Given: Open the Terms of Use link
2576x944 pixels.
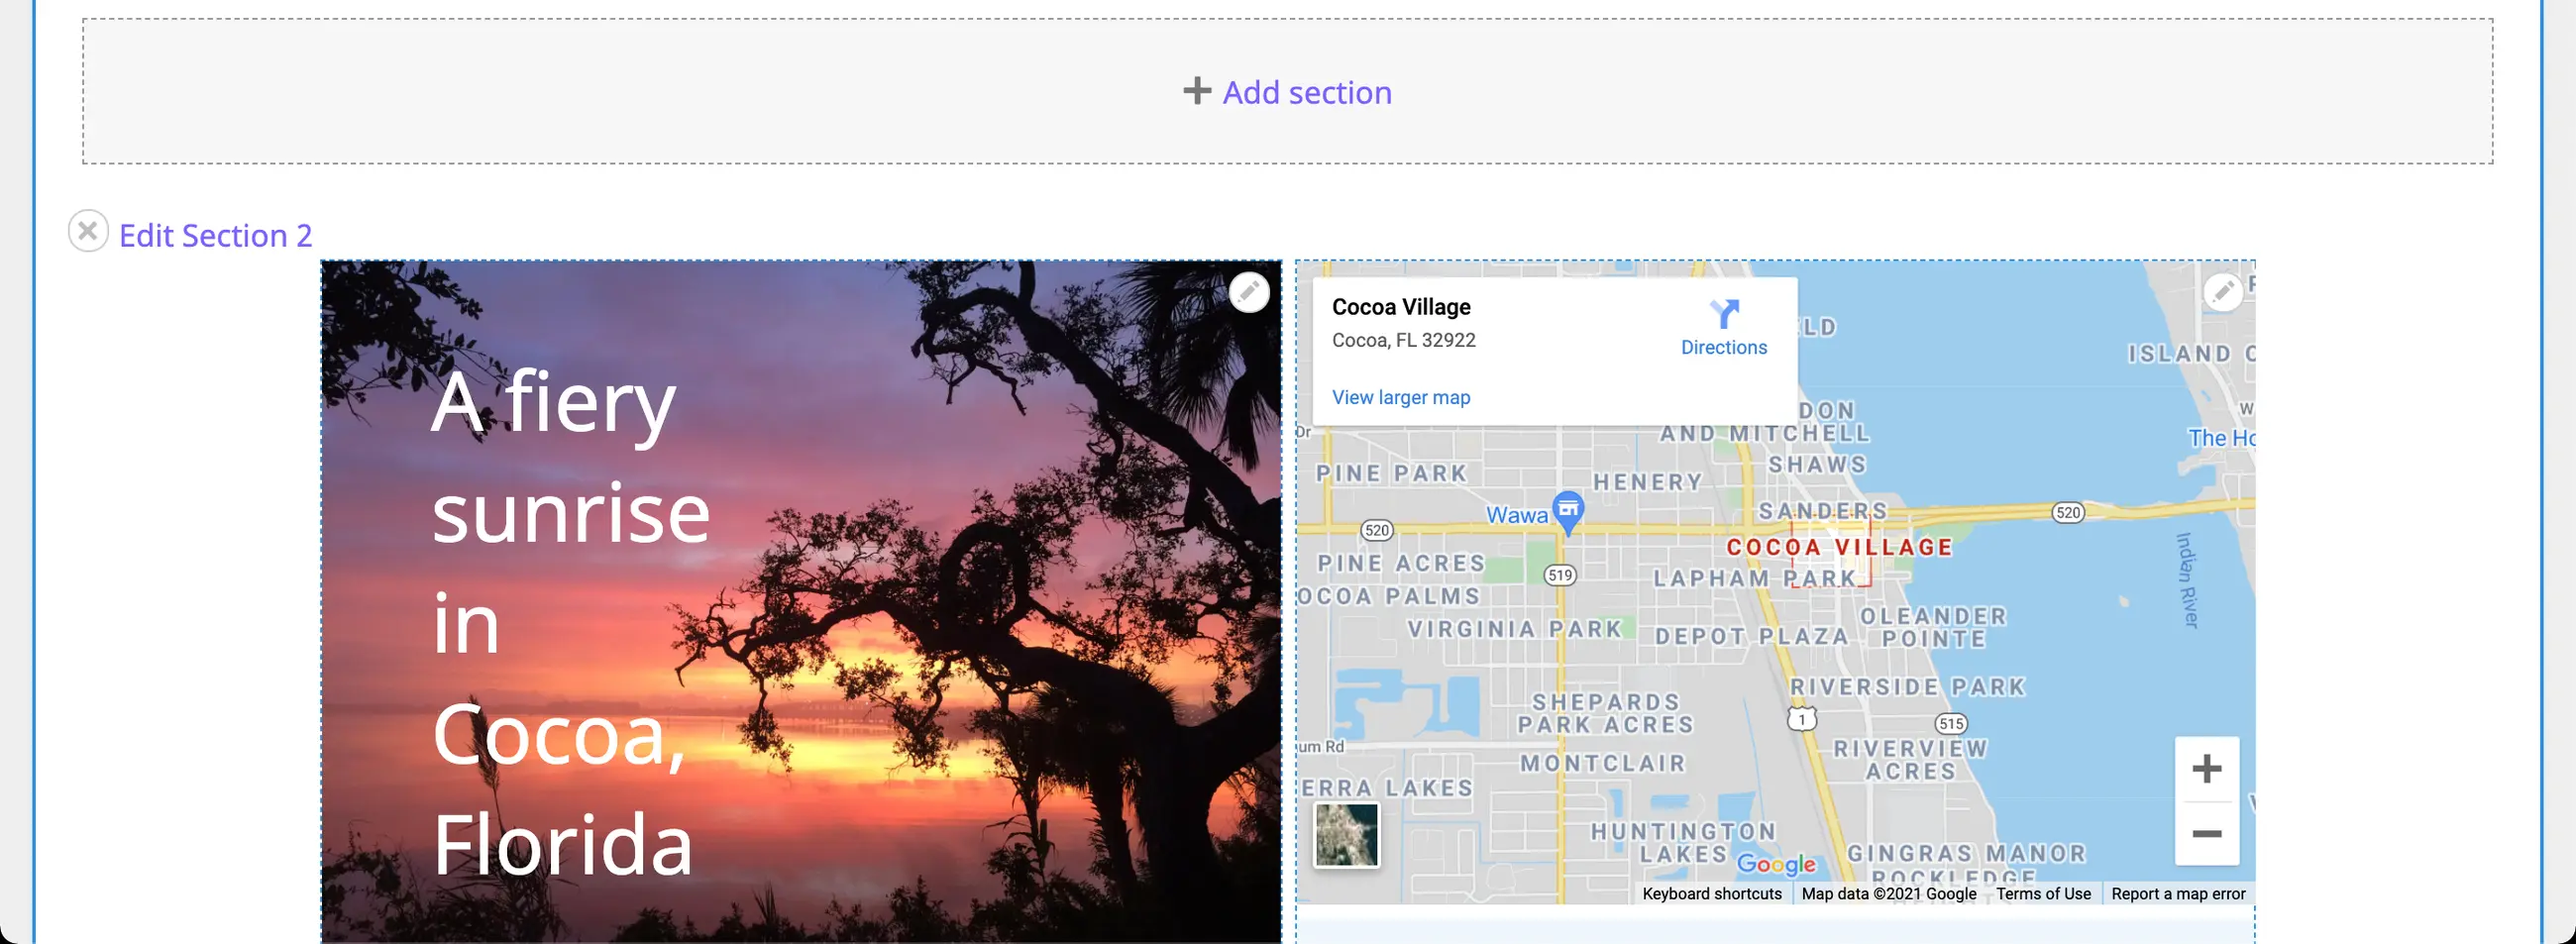Looking at the screenshot, I should pyautogui.click(x=2042, y=893).
